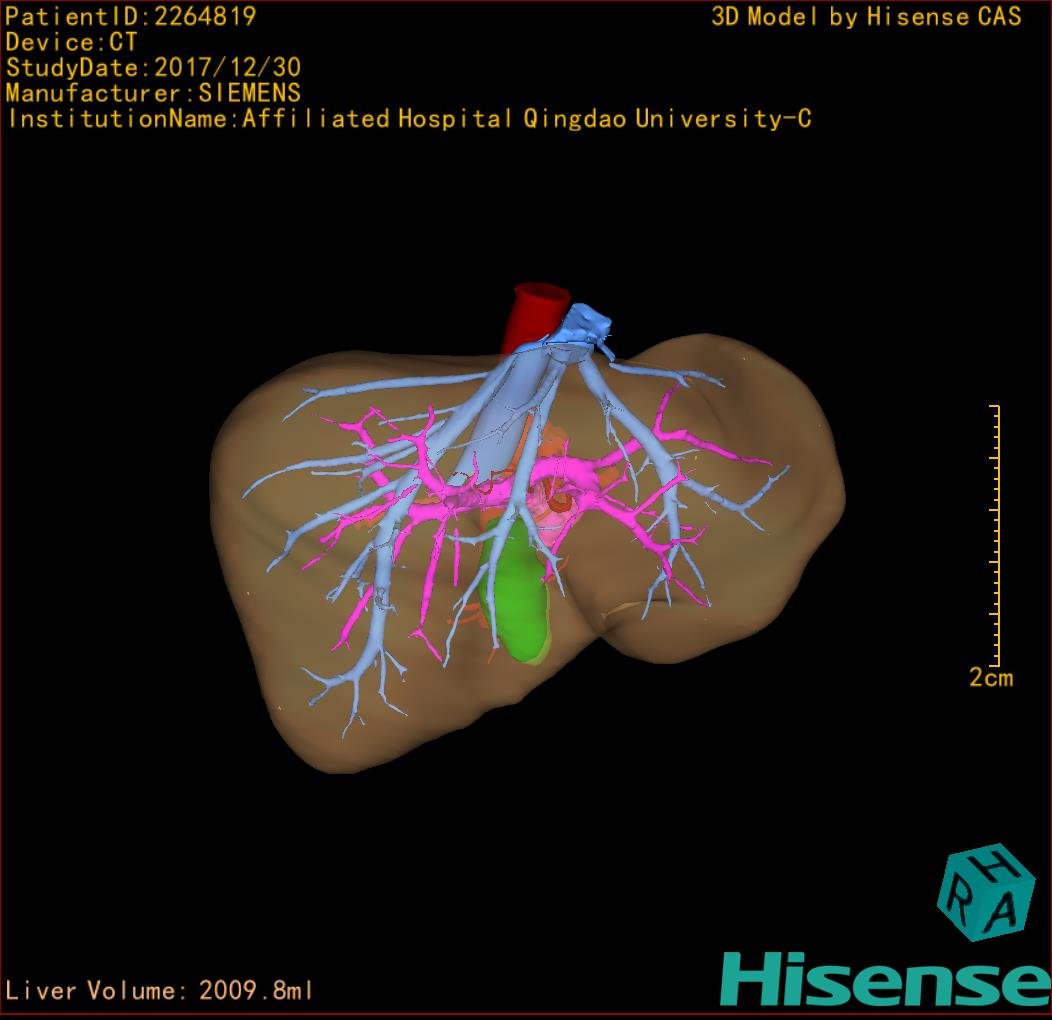
Task: Click the InstitutionName hospital label
Action: (x=408, y=119)
